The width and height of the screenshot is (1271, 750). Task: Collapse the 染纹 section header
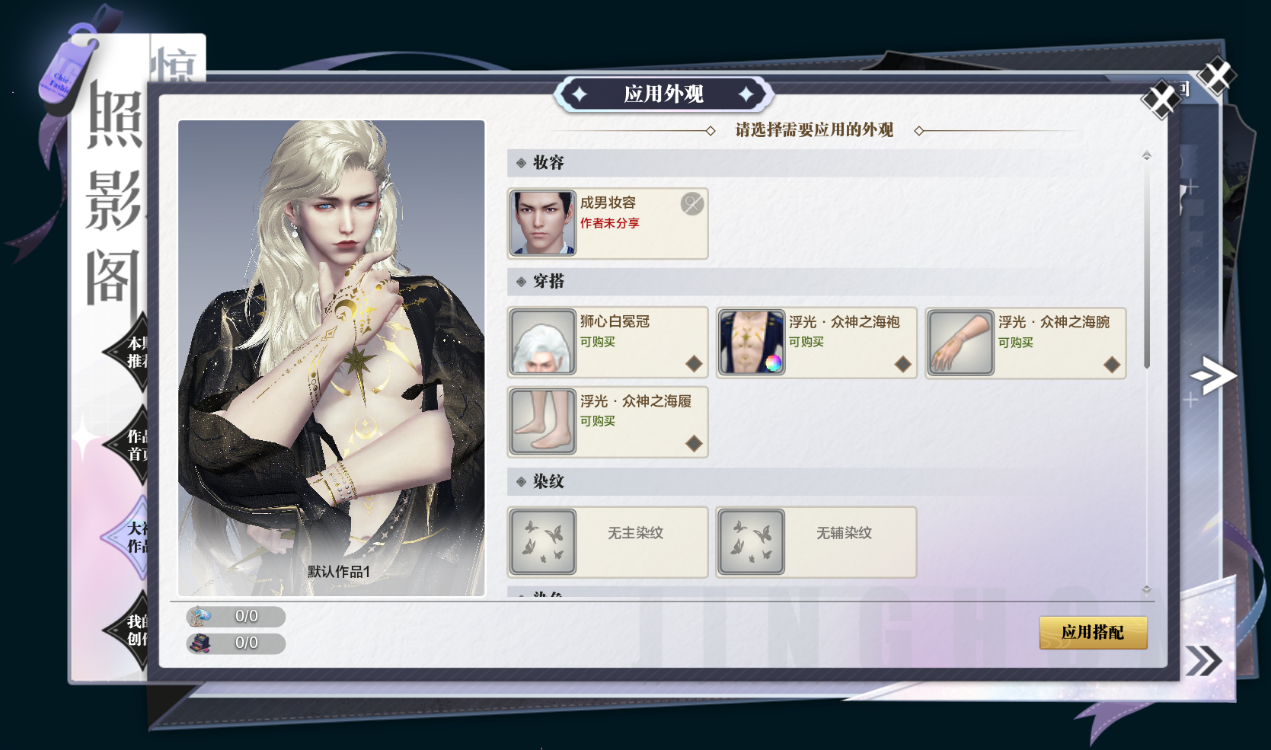825,481
